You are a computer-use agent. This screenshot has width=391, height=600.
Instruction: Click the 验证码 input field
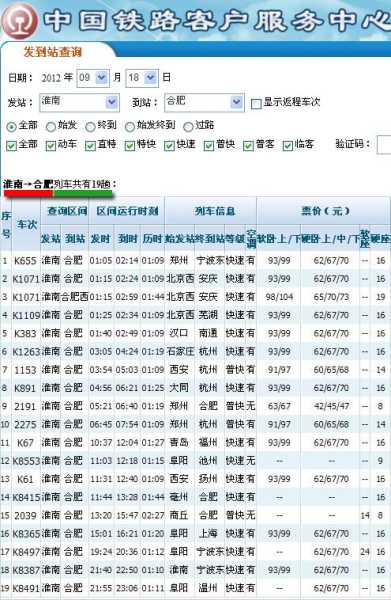click(384, 145)
